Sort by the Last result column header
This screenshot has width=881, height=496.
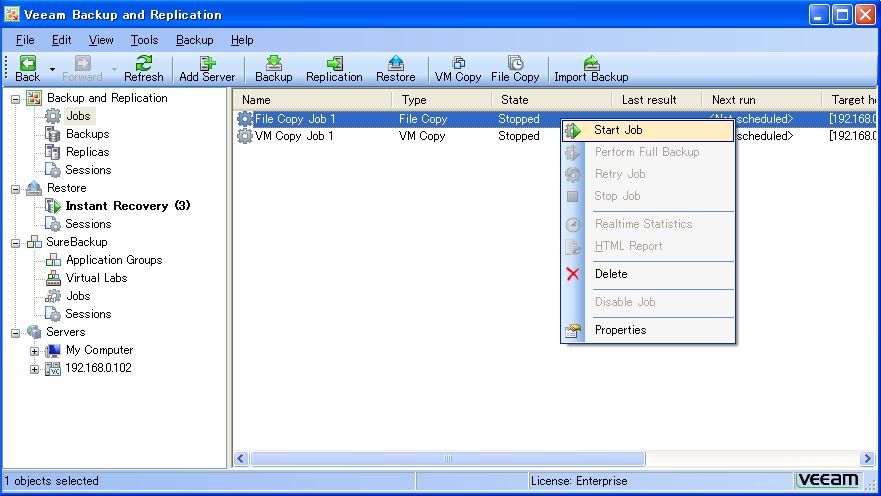(x=657, y=100)
